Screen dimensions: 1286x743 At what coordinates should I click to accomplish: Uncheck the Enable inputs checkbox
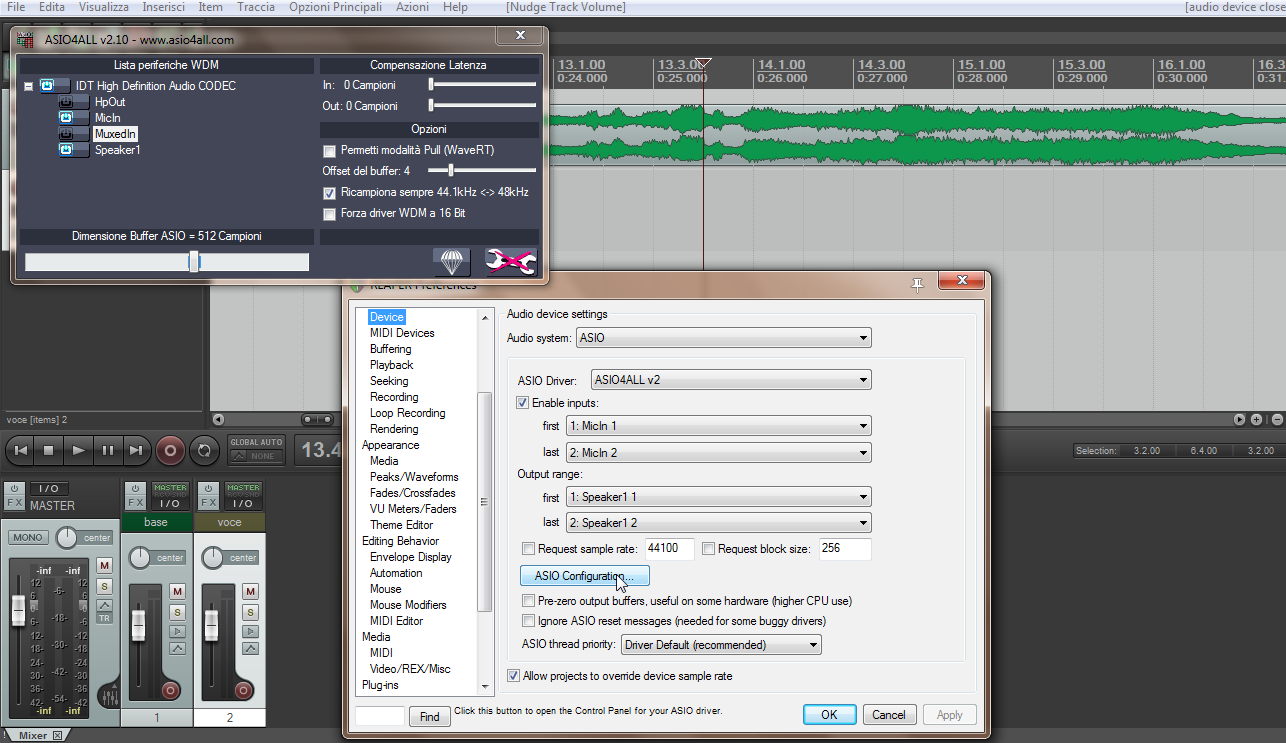click(523, 402)
